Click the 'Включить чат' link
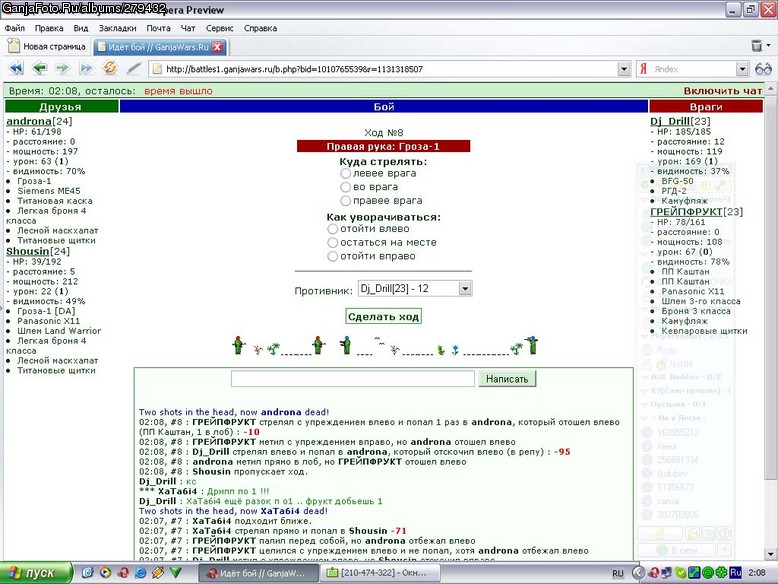778x584 pixels. (x=722, y=91)
